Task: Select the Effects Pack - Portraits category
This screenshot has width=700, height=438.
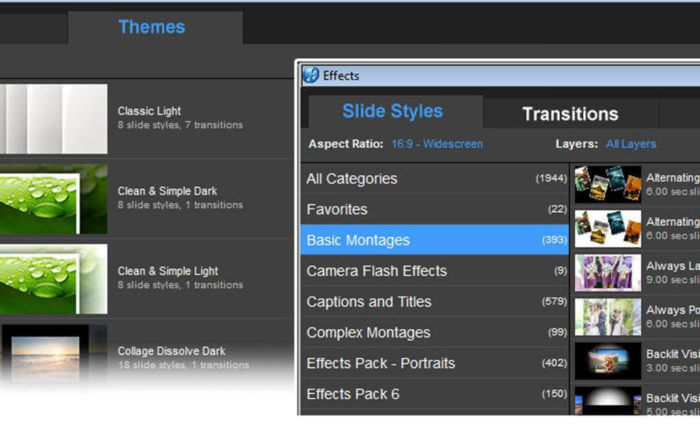Action: [x=435, y=363]
